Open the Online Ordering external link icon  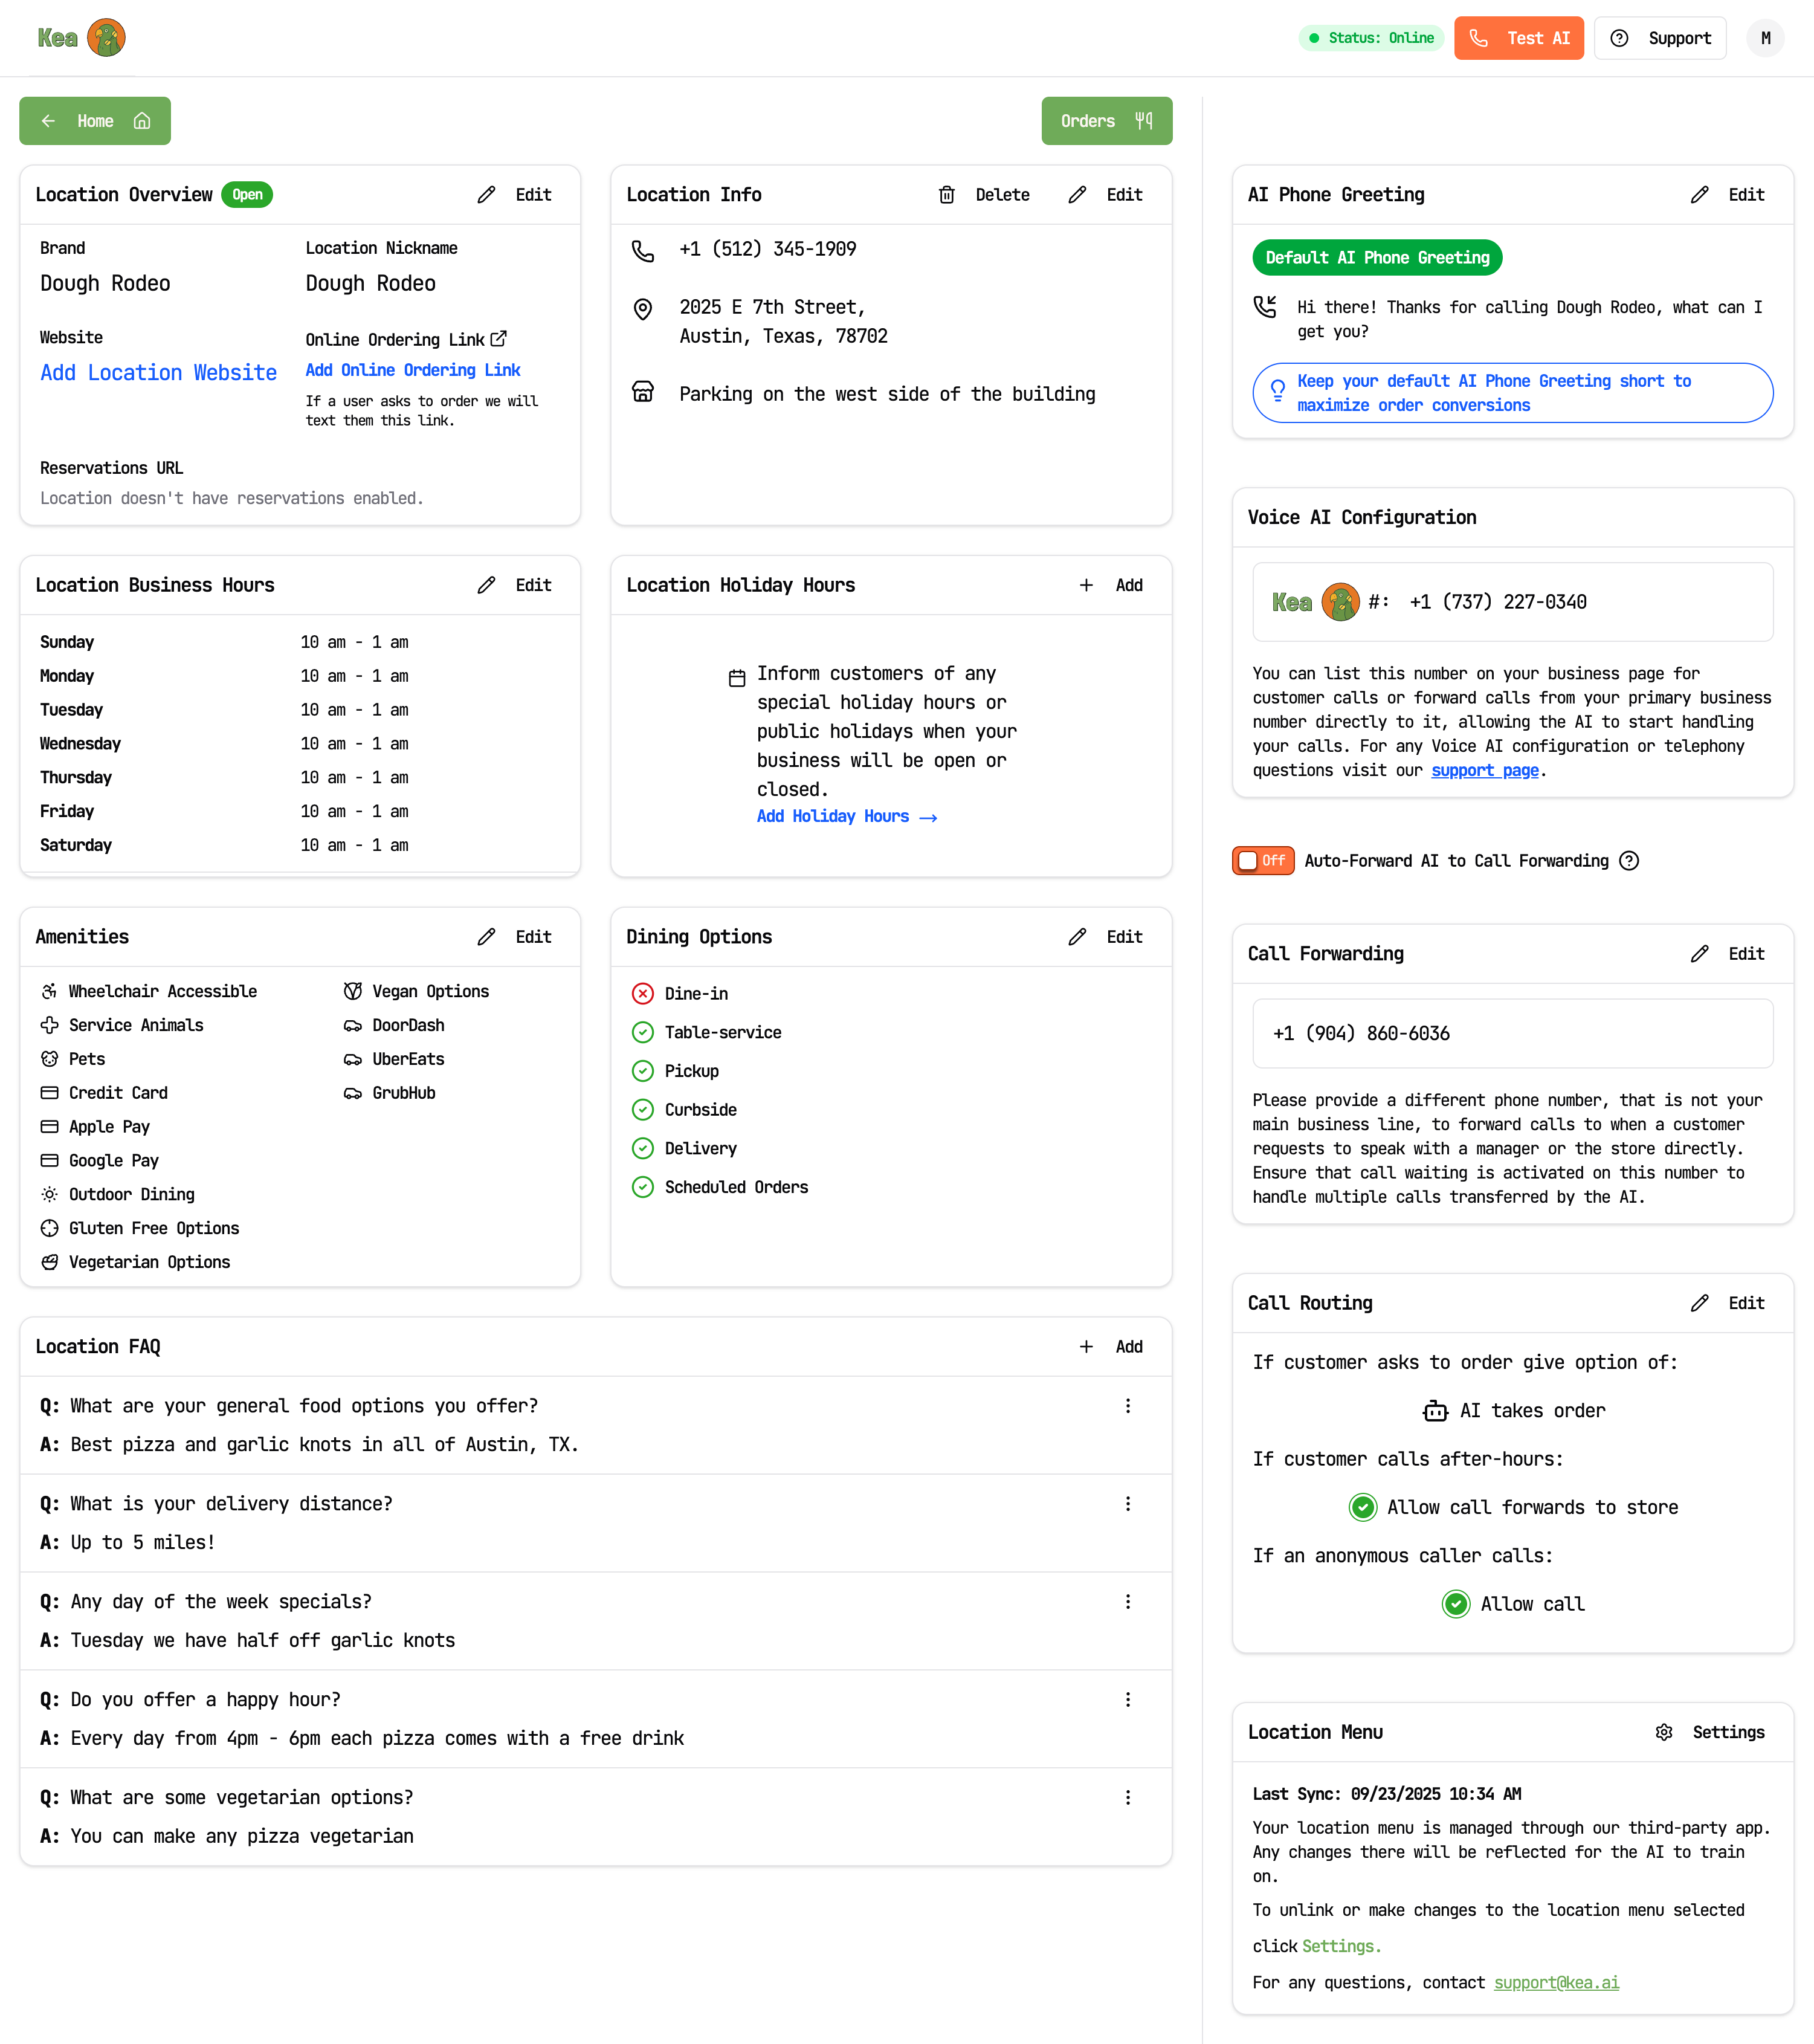point(500,339)
